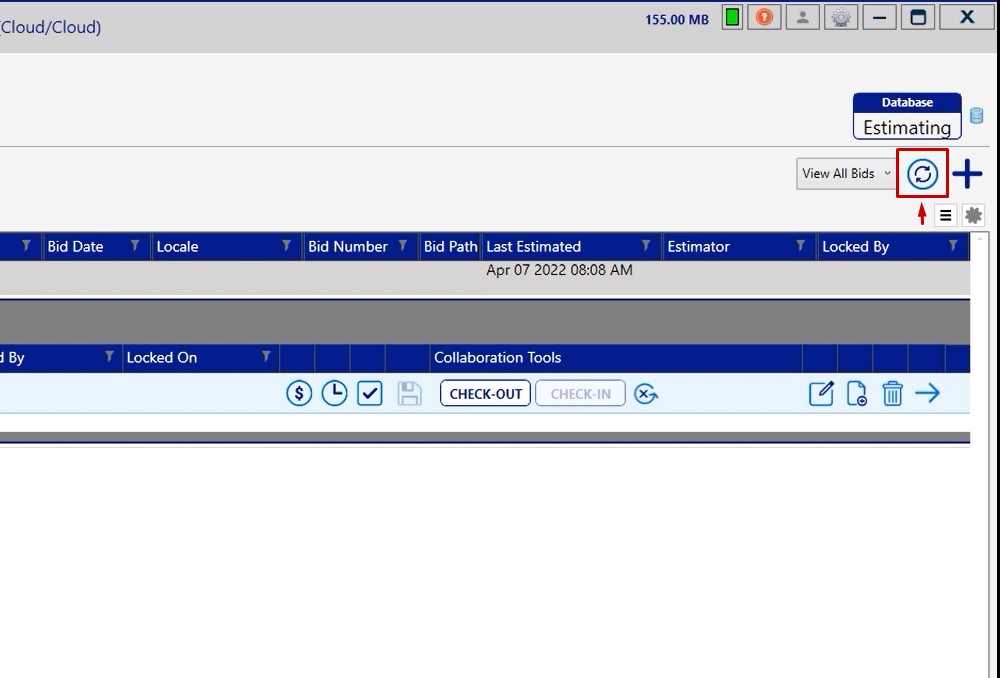The height and width of the screenshot is (678, 1000).
Task: Toggle the blue checkmark box in bid row
Action: tap(370, 394)
